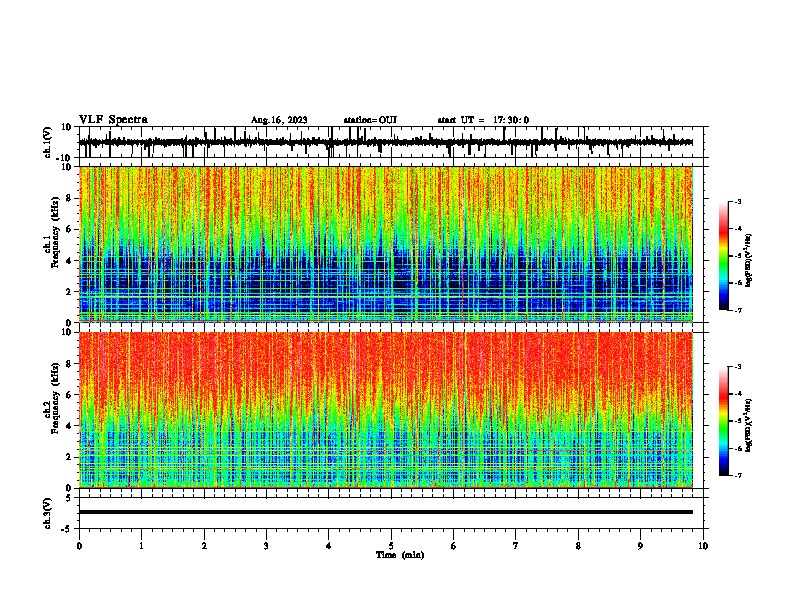Screen dimensions: 792x612
Task: Click the 'Time (min)' axis label
Action: (x=400, y=555)
